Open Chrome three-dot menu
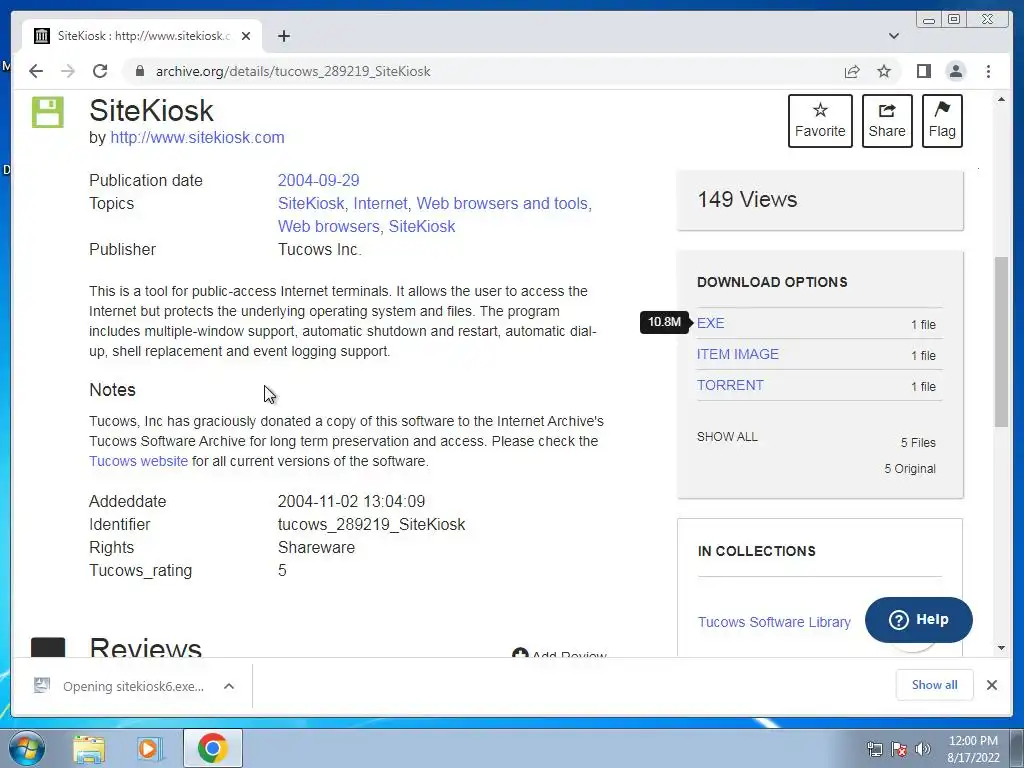The height and width of the screenshot is (768, 1024). 988,71
